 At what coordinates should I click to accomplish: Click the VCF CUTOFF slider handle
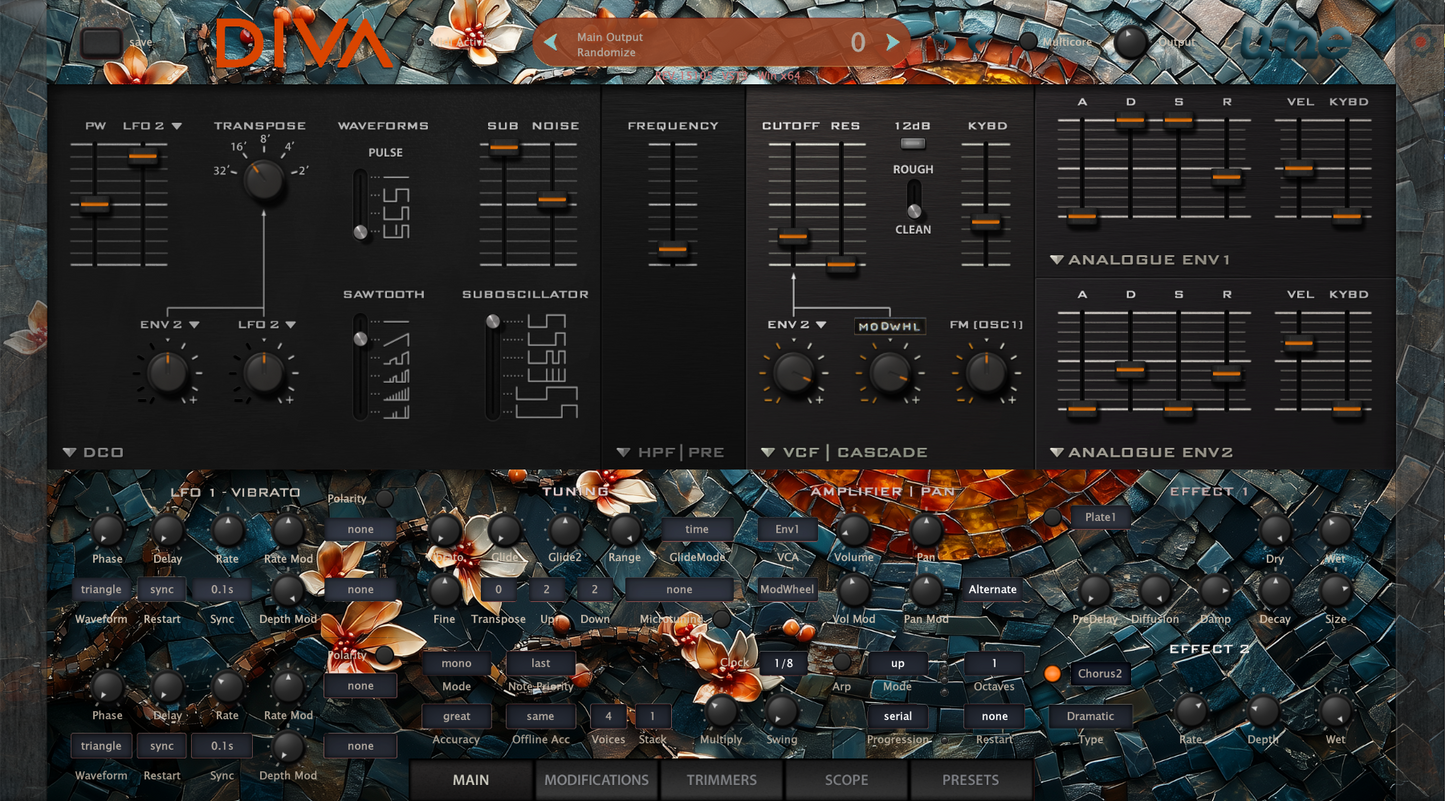(793, 237)
